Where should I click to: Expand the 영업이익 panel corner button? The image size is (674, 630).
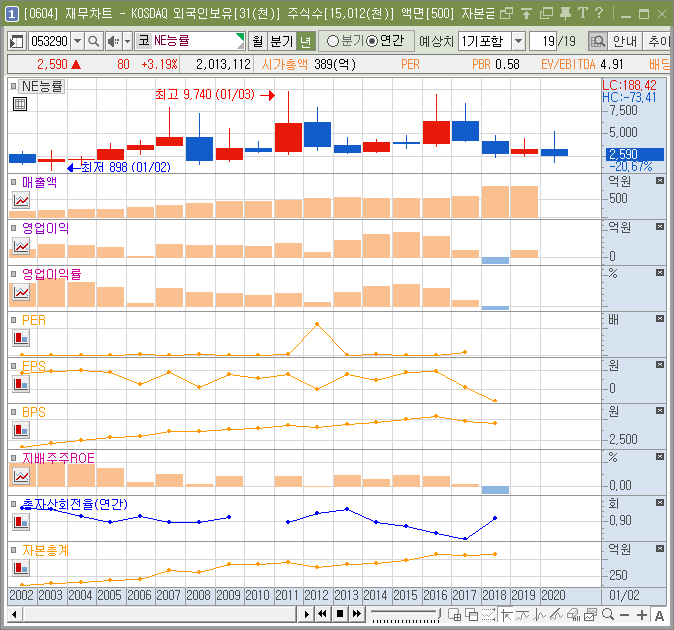click(x=660, y=226)
